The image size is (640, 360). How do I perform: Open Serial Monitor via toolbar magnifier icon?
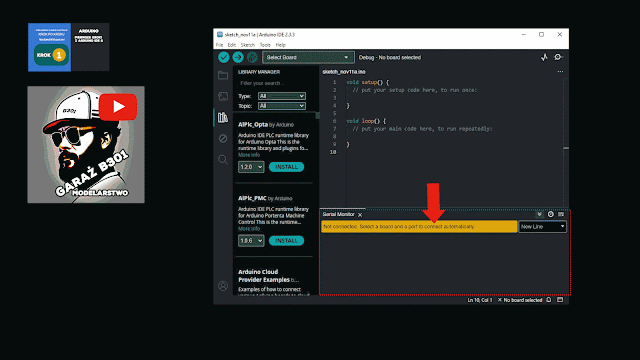[558, 58]
